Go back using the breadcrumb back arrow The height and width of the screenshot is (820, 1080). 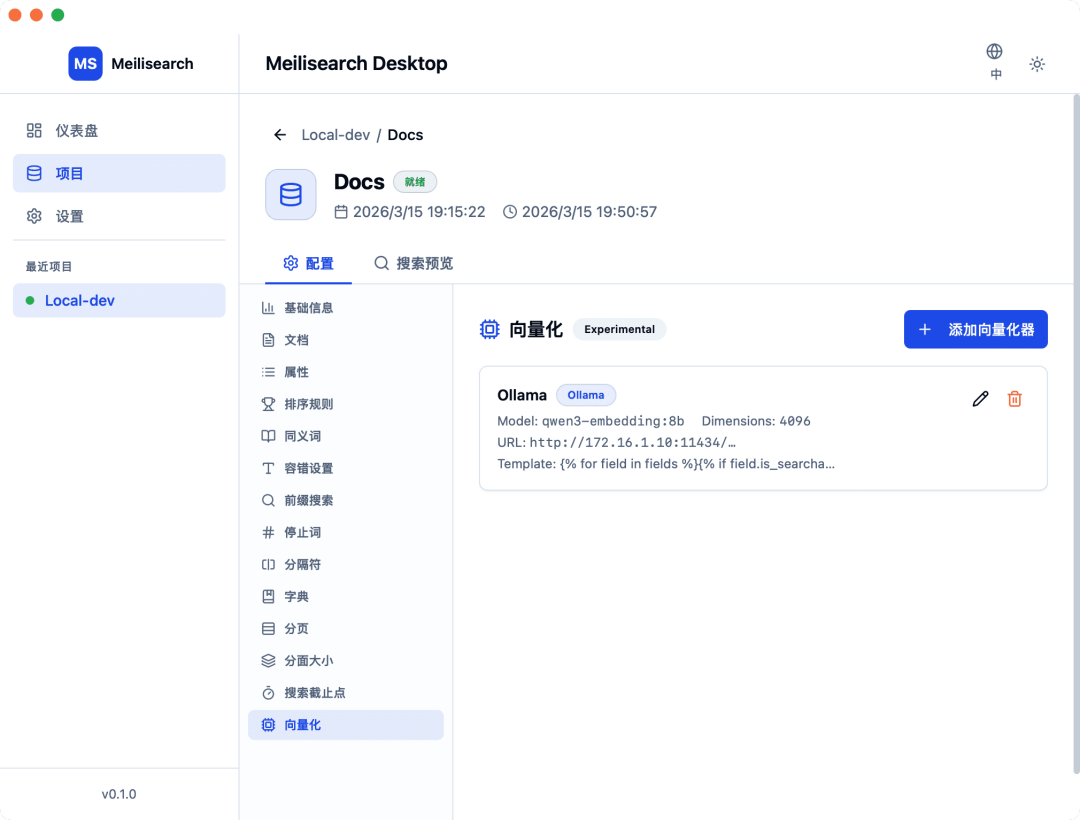pos(279,134)
